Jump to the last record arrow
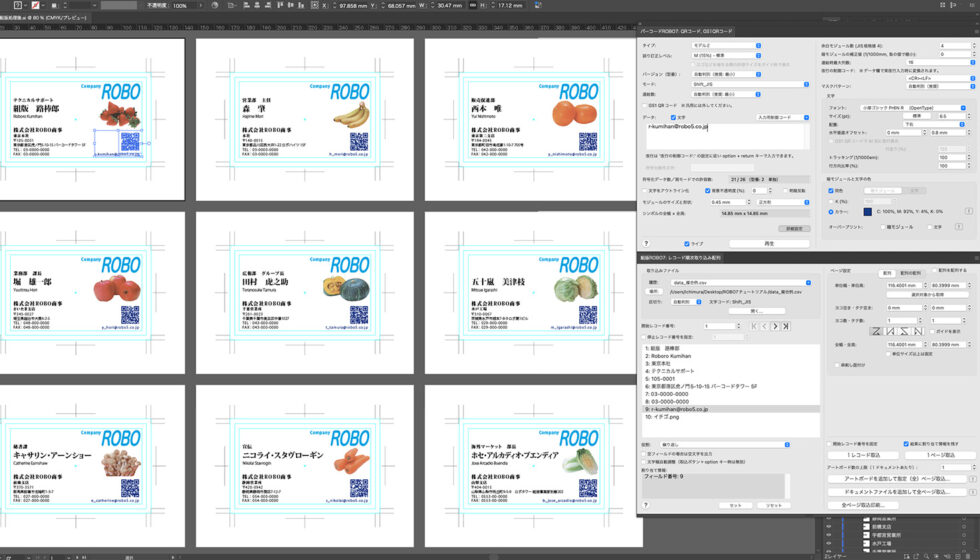The image size is (980, 560). (786, 326)
